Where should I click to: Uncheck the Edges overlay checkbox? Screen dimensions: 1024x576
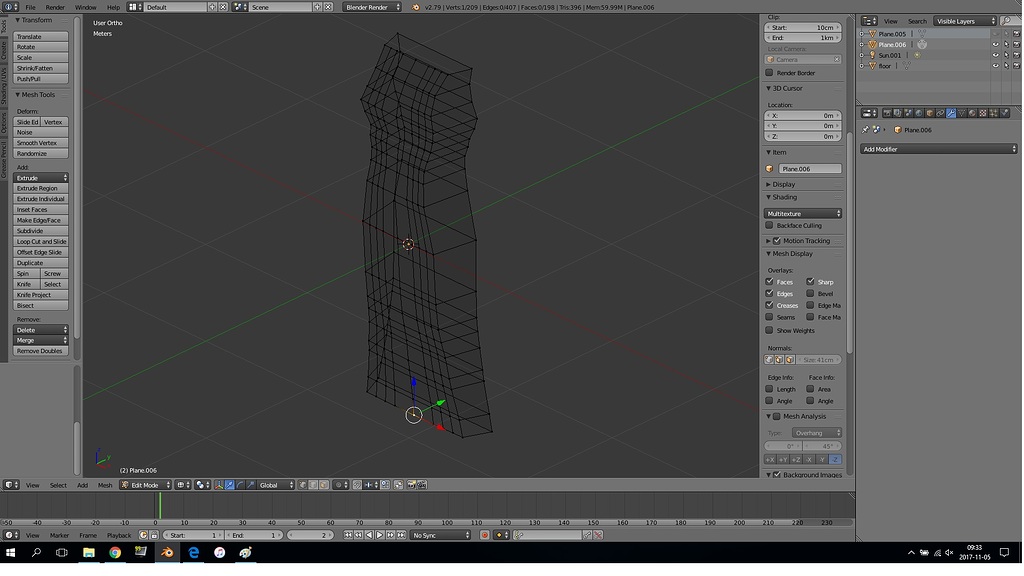tap(769, 293)
